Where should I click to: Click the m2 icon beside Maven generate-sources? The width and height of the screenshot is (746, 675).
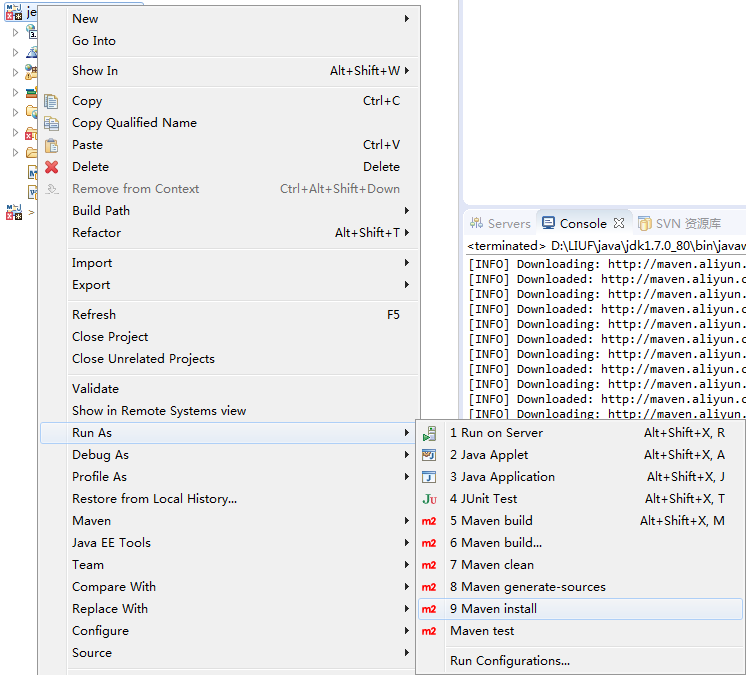click(429, 587)
